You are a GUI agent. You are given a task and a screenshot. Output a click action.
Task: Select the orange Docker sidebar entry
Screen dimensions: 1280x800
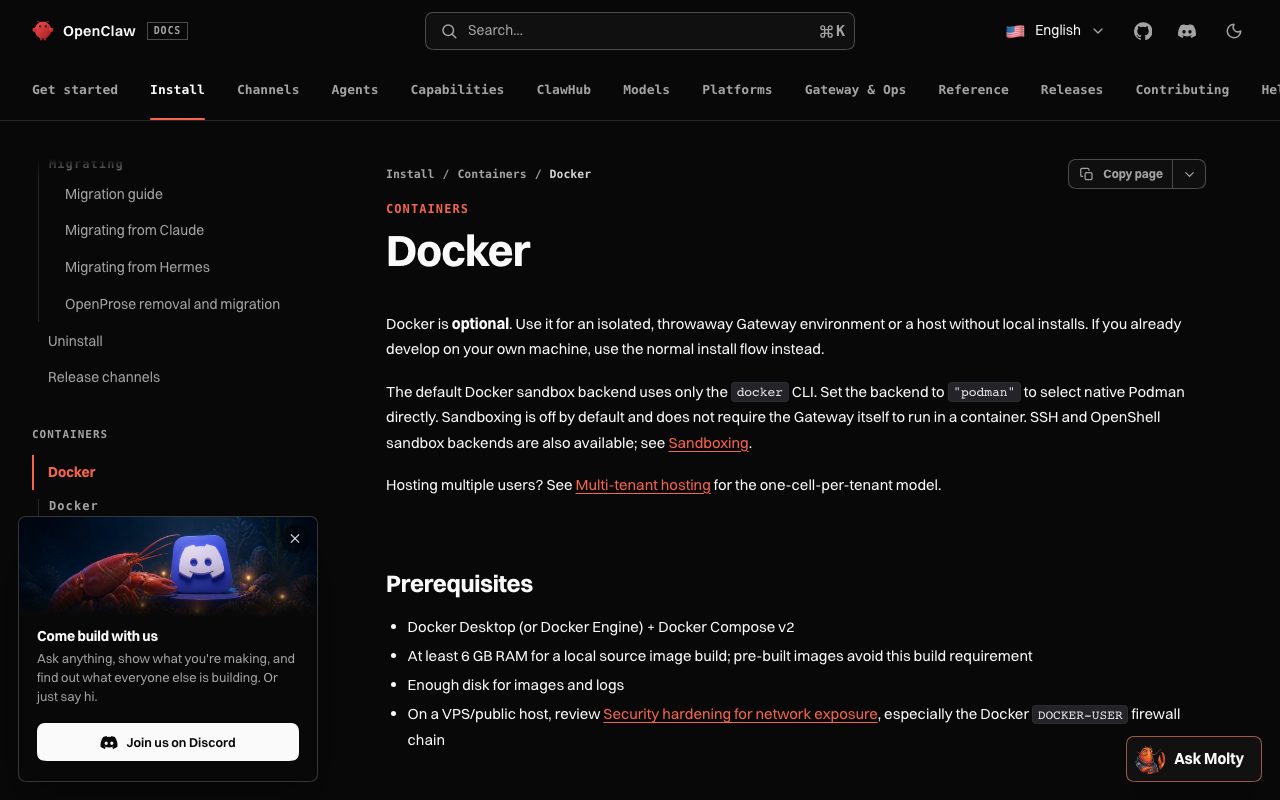click(72, 472)
